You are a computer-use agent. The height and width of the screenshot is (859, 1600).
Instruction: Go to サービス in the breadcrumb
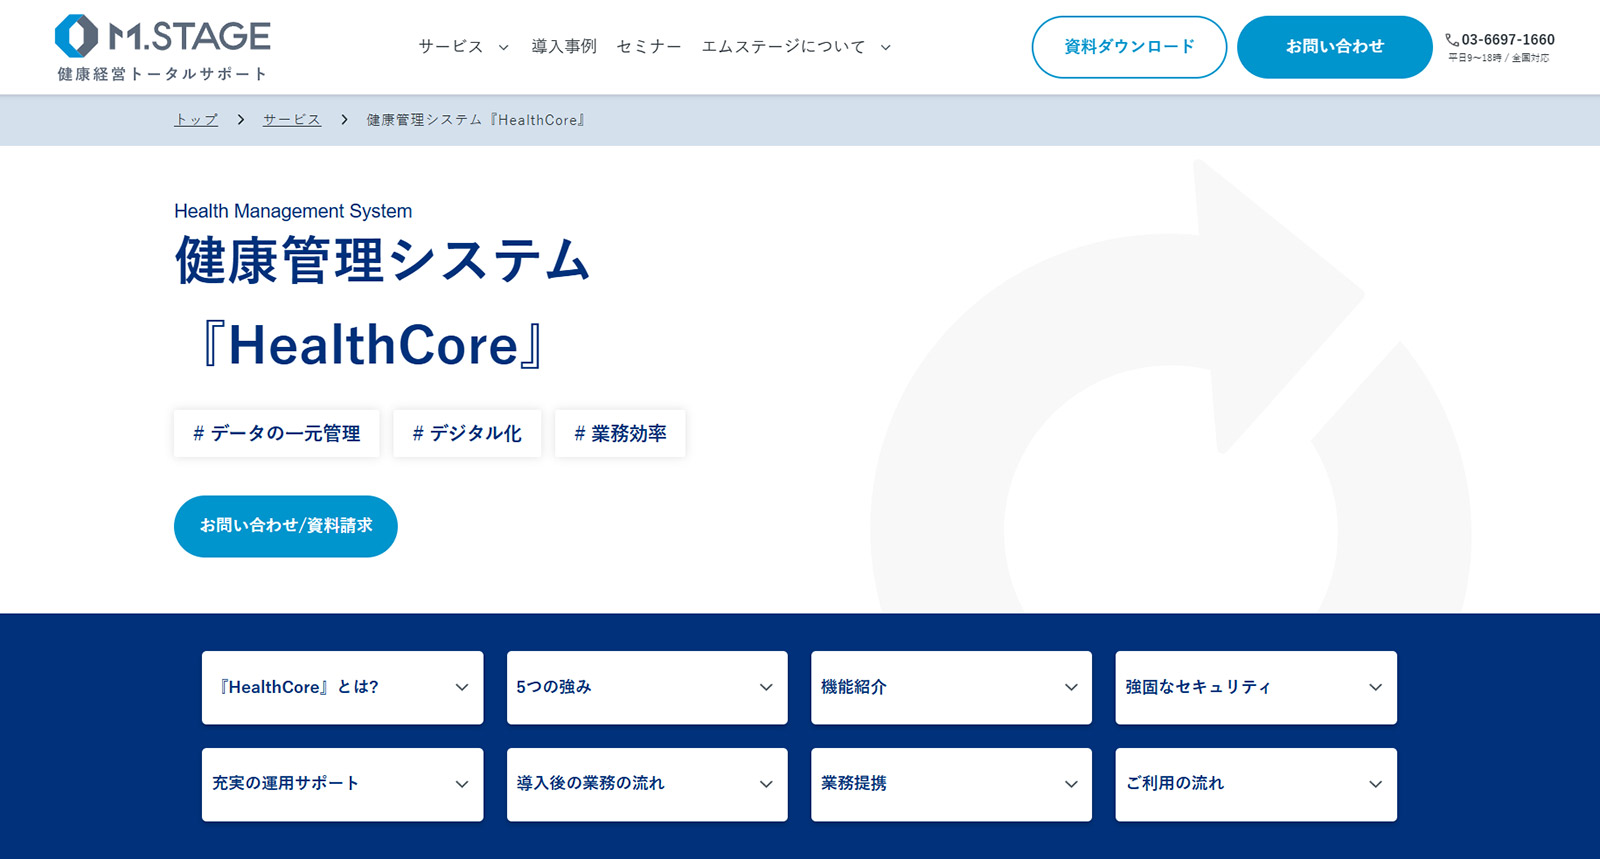pos(292,120)
